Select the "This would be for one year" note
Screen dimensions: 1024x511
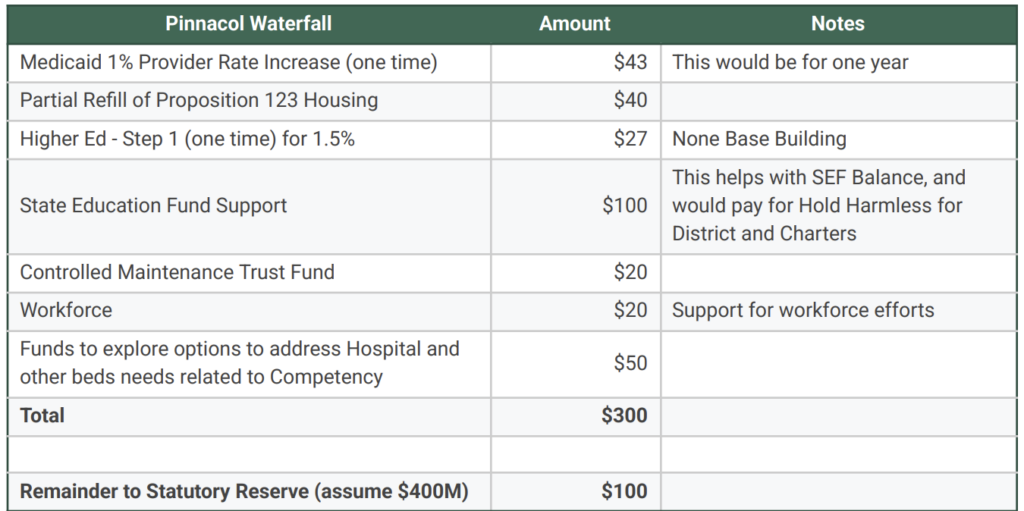tap(790, 62)
